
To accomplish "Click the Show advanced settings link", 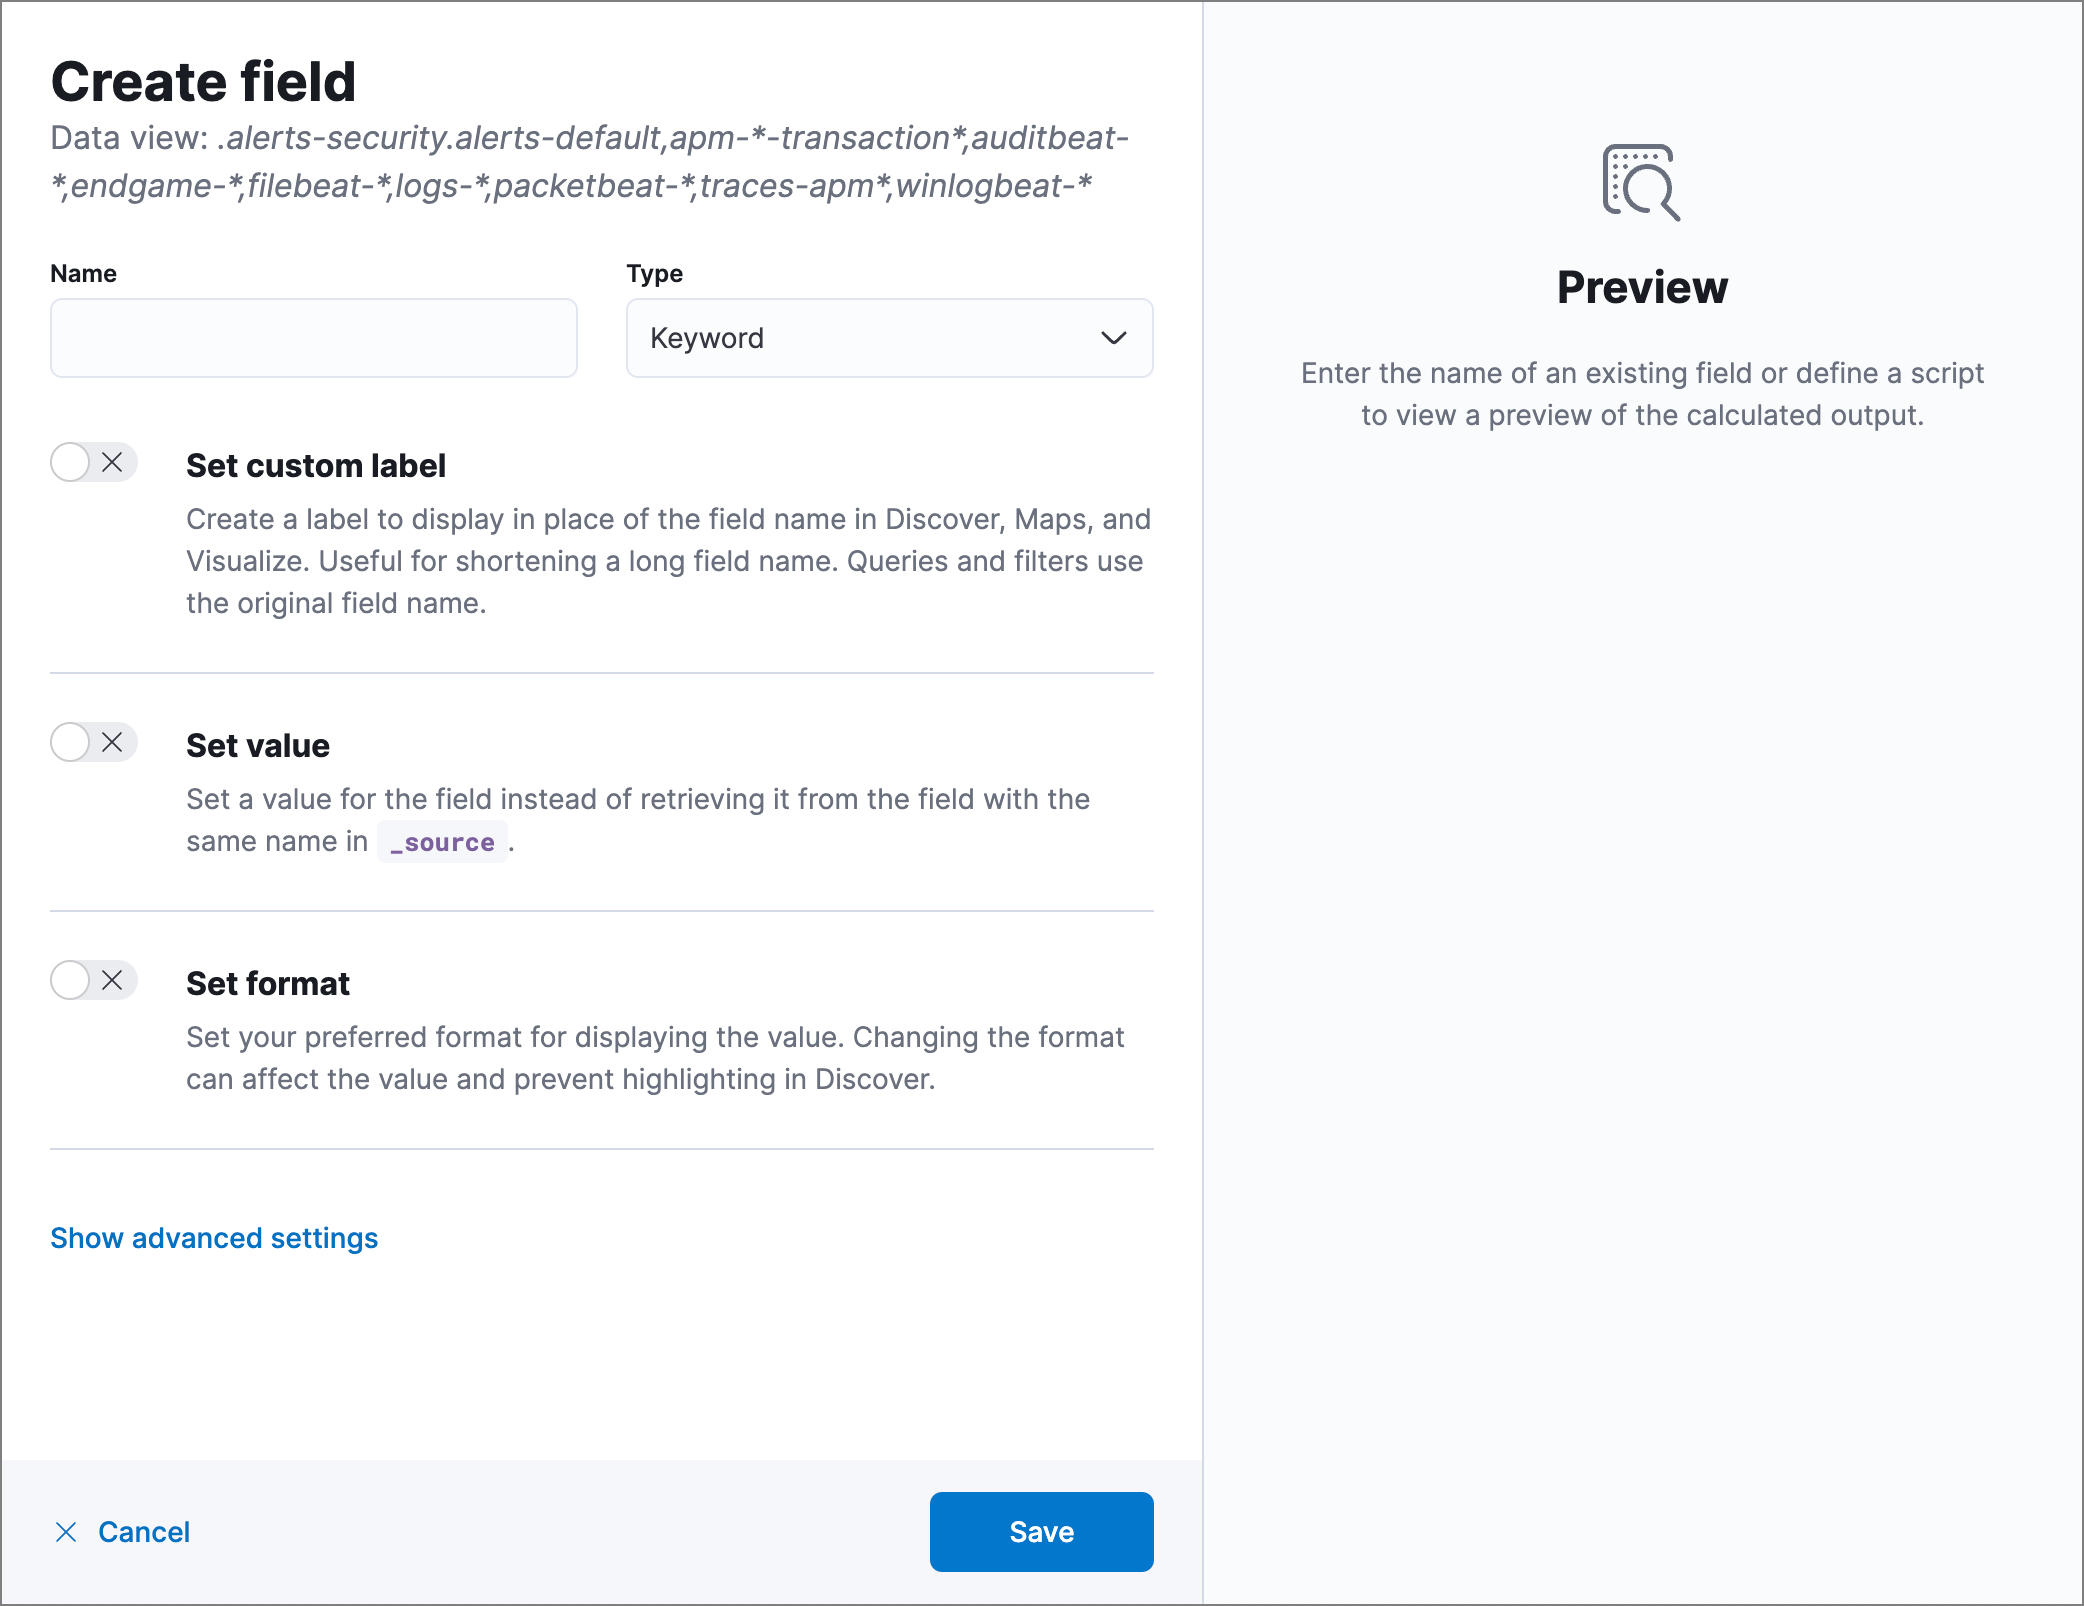I will pos(213,1238).
